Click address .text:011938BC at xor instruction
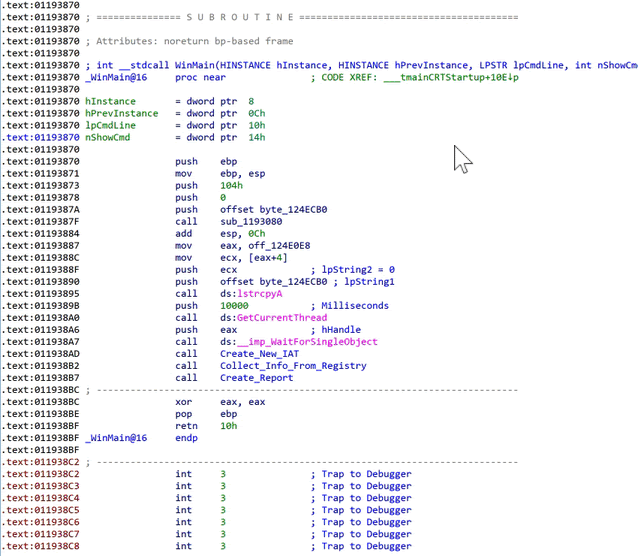This screenshot has width=638, height=556. [x=41, y=402]
